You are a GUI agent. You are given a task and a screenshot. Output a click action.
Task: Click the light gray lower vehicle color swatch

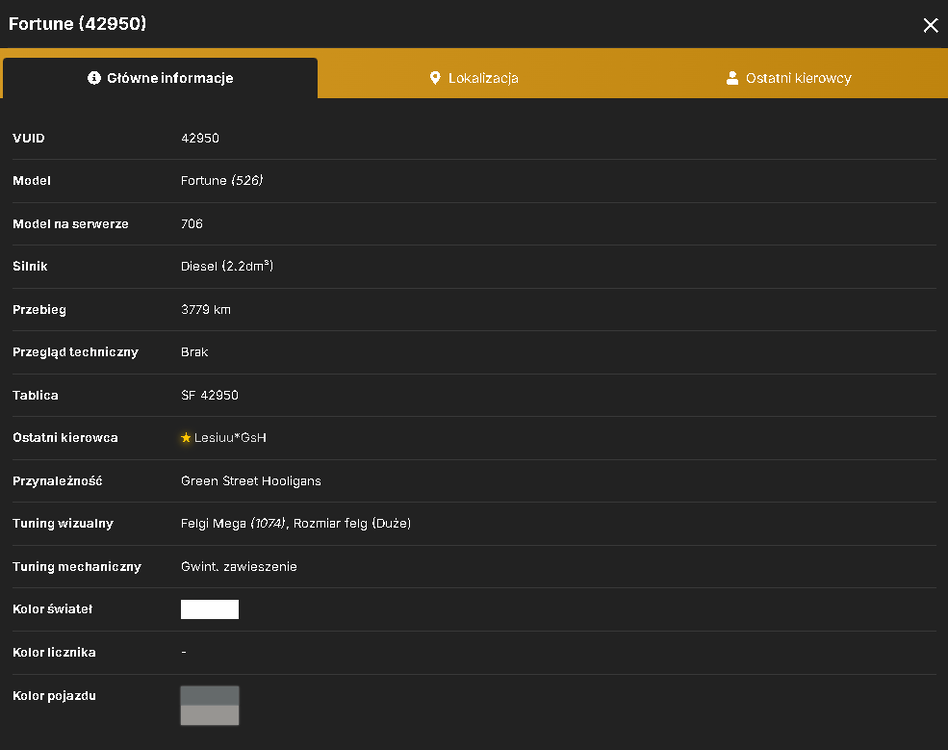point(210,715)
